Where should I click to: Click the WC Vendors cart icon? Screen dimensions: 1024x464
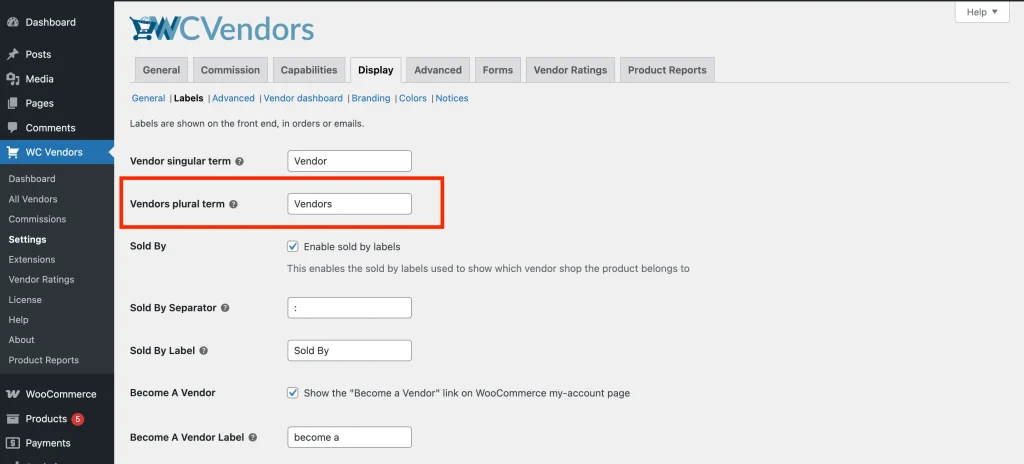(x=12, y=152)
